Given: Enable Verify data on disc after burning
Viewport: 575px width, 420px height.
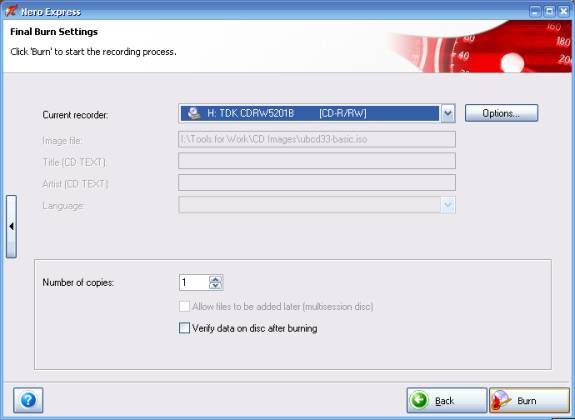Looking at the screenshot, I should pos(184,328).
